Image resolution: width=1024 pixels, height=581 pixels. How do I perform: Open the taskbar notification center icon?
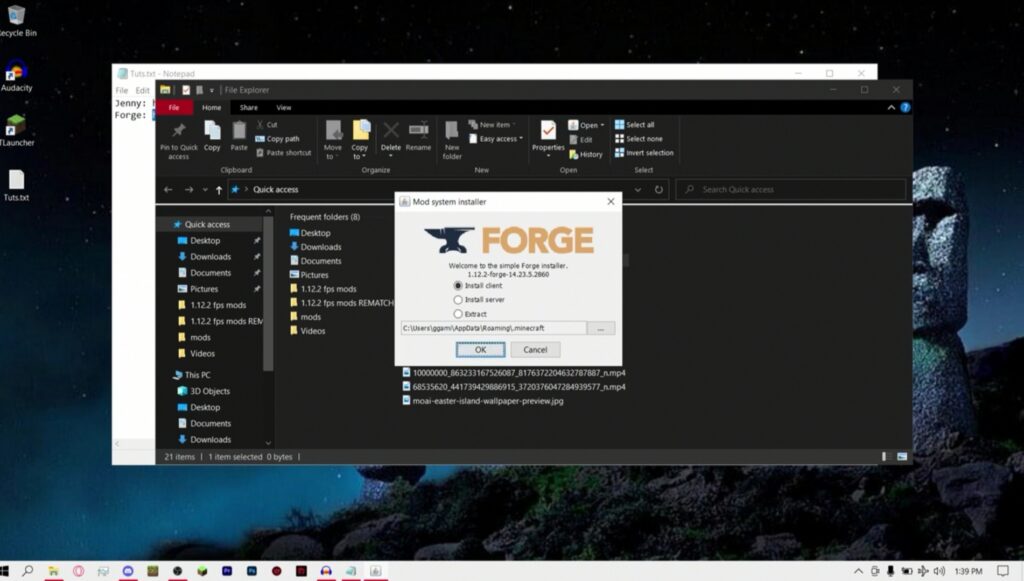pyautogui.click(x=1003, y=571)
